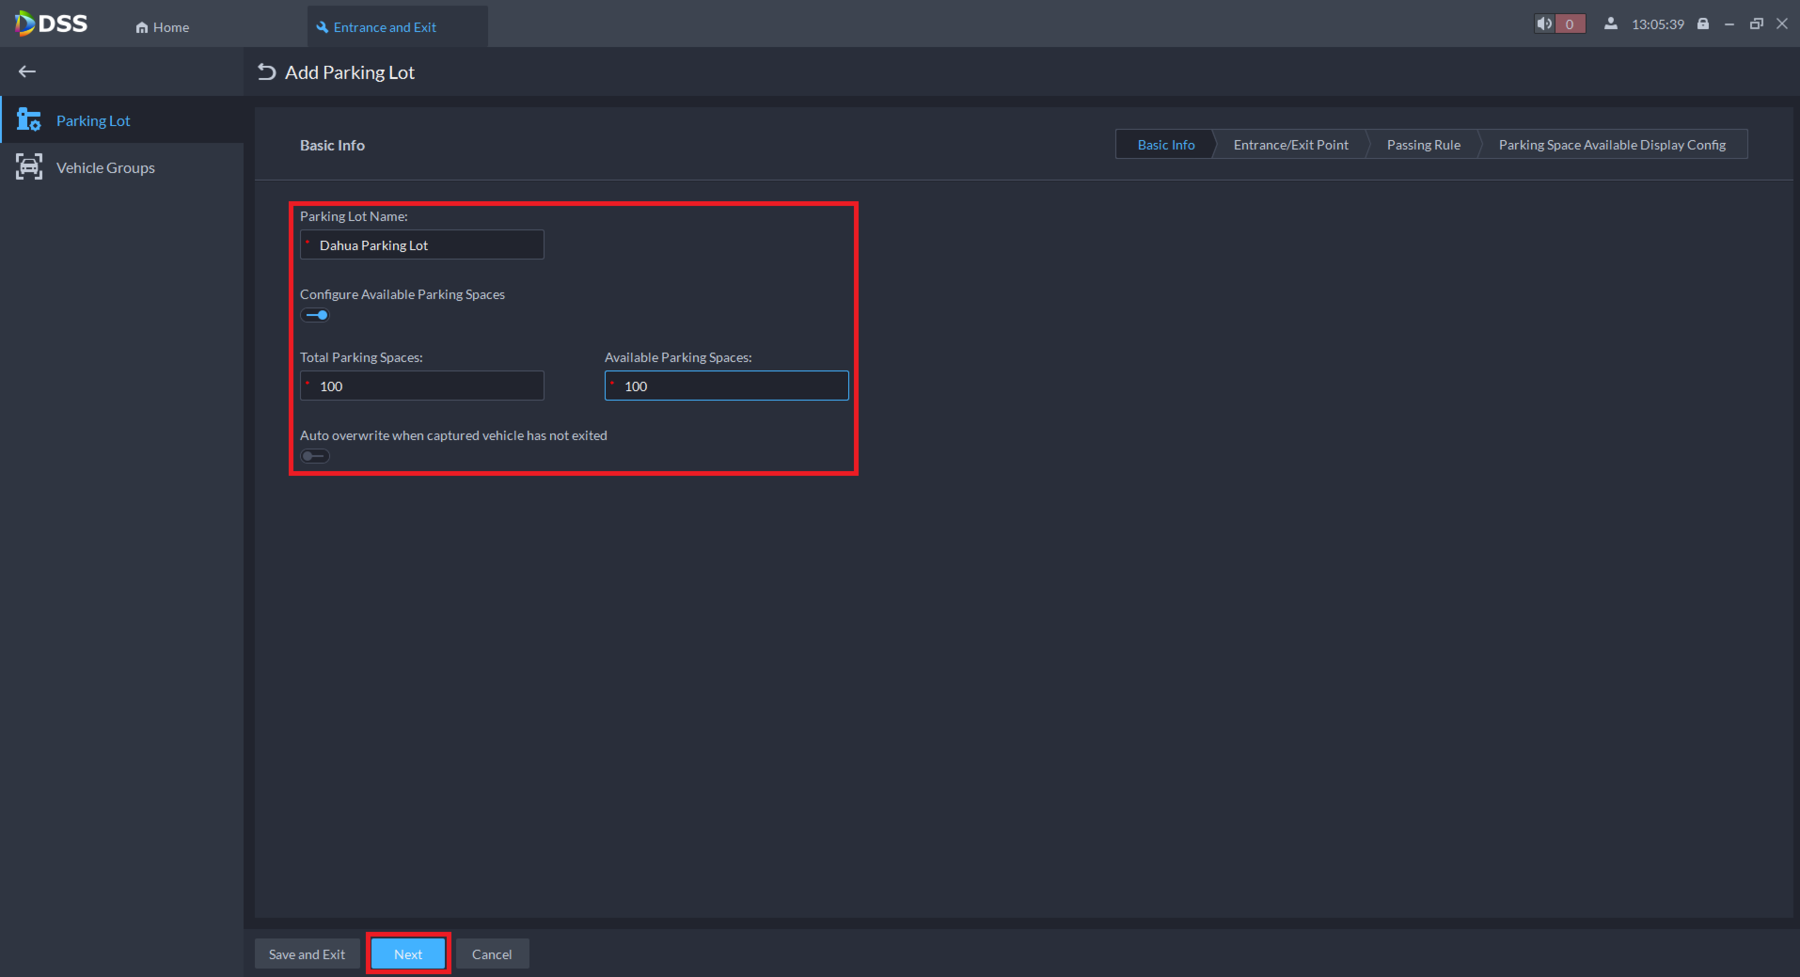This screenshot has width=1800, height=977.
Task: Click the home icon in top bar
Action: pyautogui.click(x=142, y=27)
